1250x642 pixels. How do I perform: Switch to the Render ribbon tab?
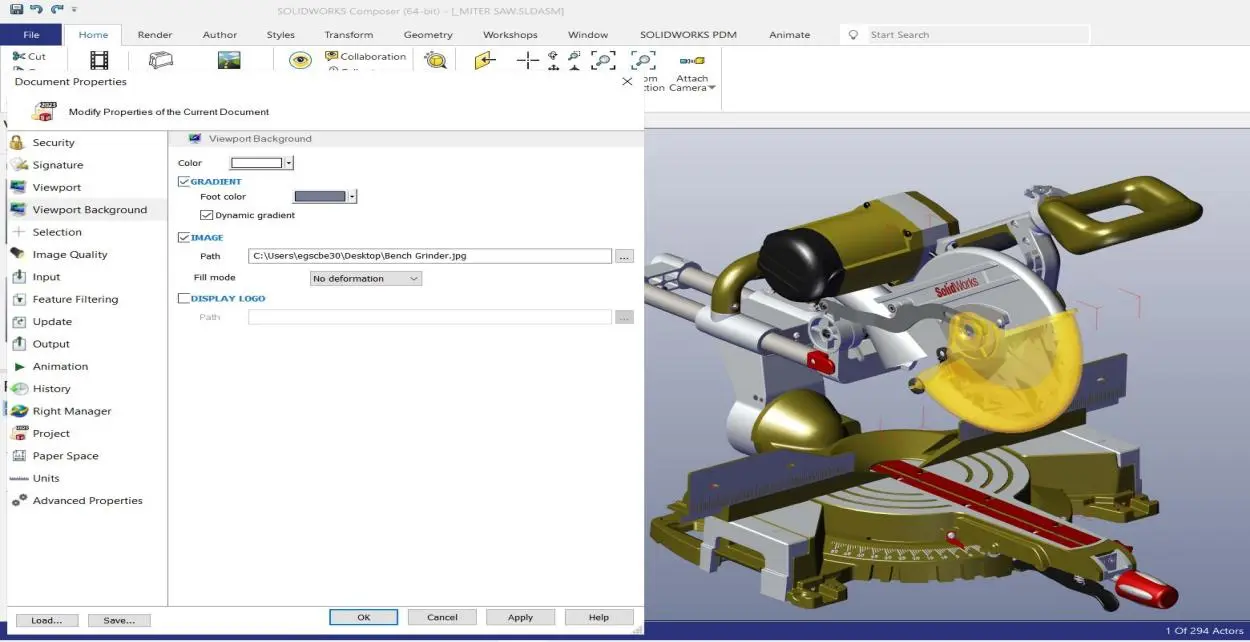(155, 35)
